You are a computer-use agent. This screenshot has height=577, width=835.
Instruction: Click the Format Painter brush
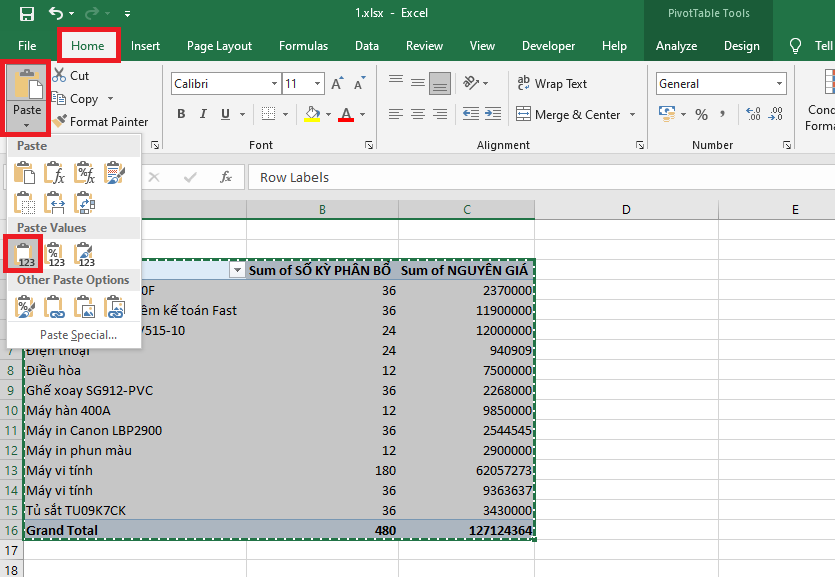[61, 121]
